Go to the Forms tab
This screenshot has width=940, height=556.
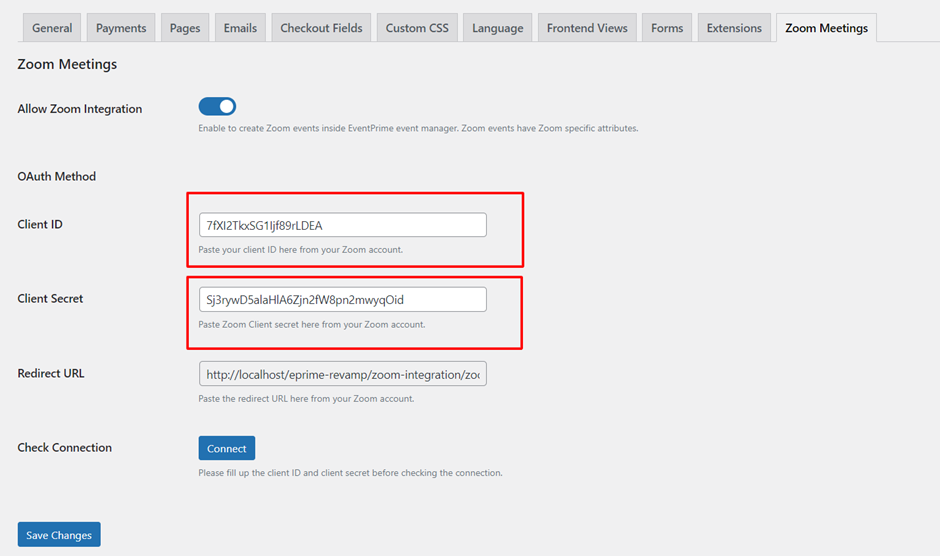pos(667,28)
